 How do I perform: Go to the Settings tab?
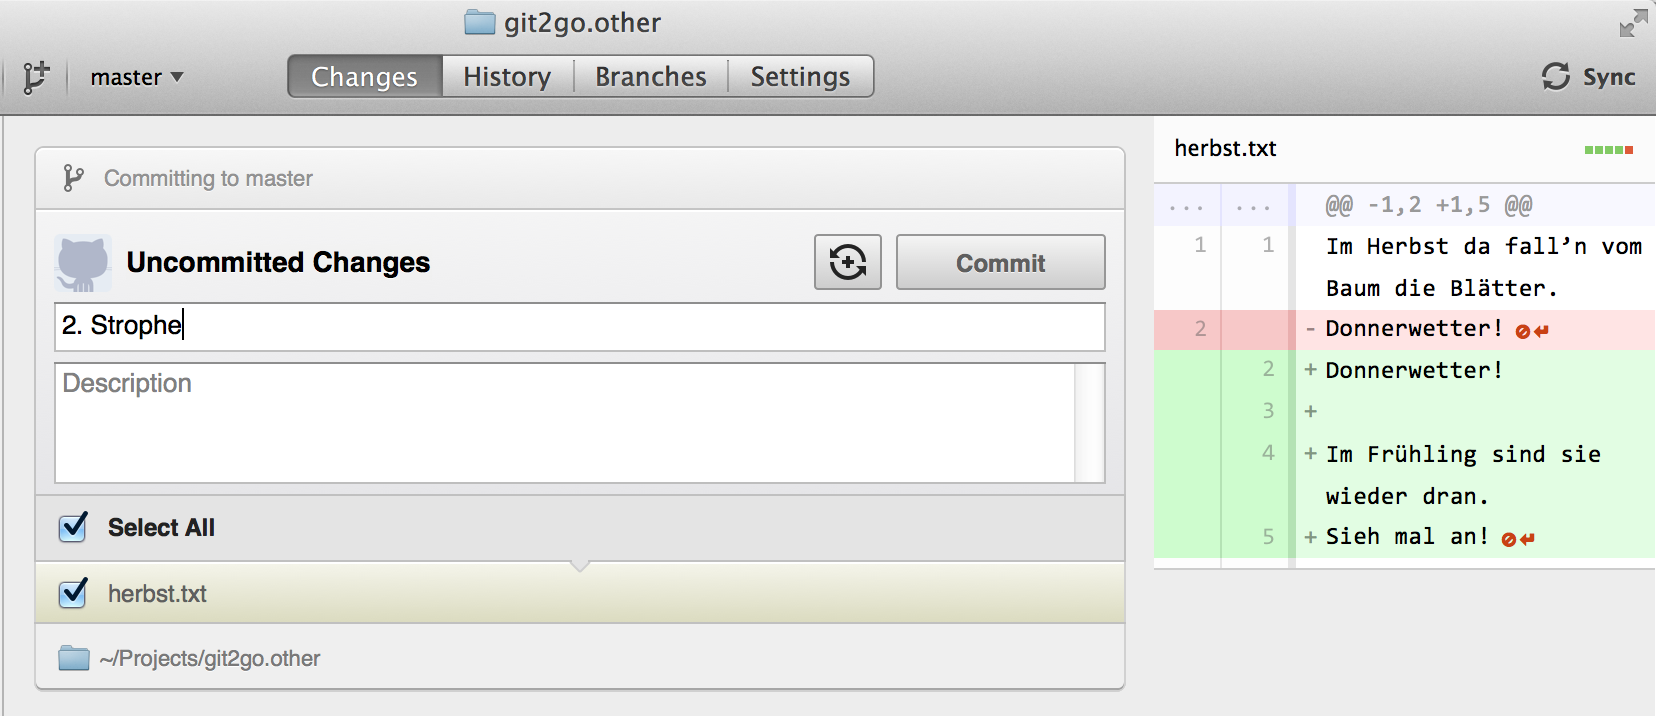click(800, 77)
